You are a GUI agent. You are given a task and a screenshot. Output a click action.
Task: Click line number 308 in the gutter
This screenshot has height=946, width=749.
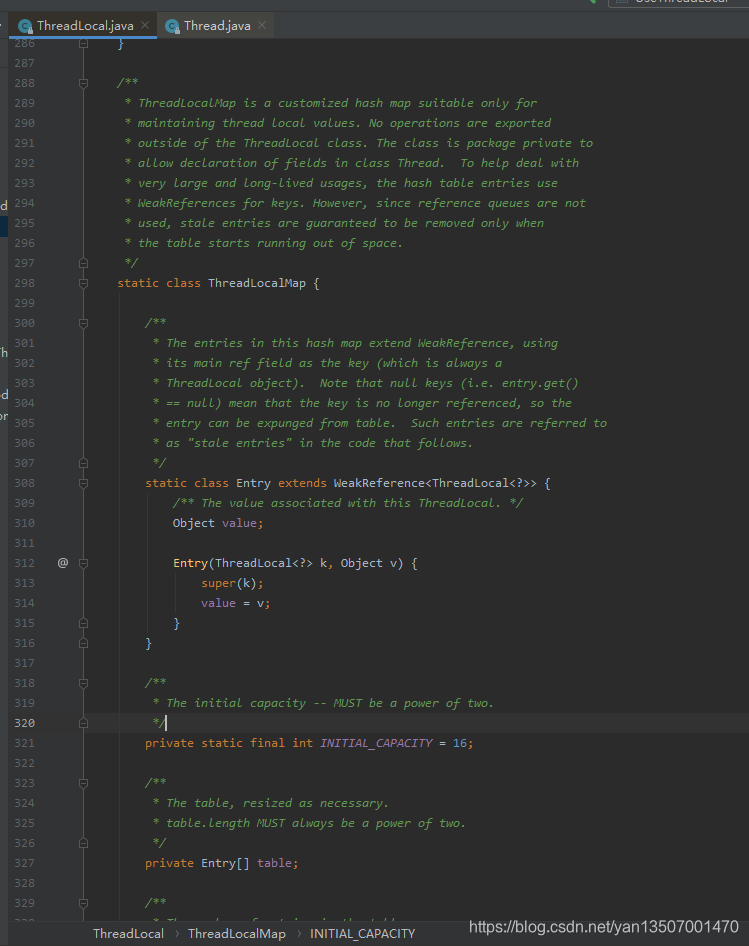pyautogui.click(x=25, y=483)
